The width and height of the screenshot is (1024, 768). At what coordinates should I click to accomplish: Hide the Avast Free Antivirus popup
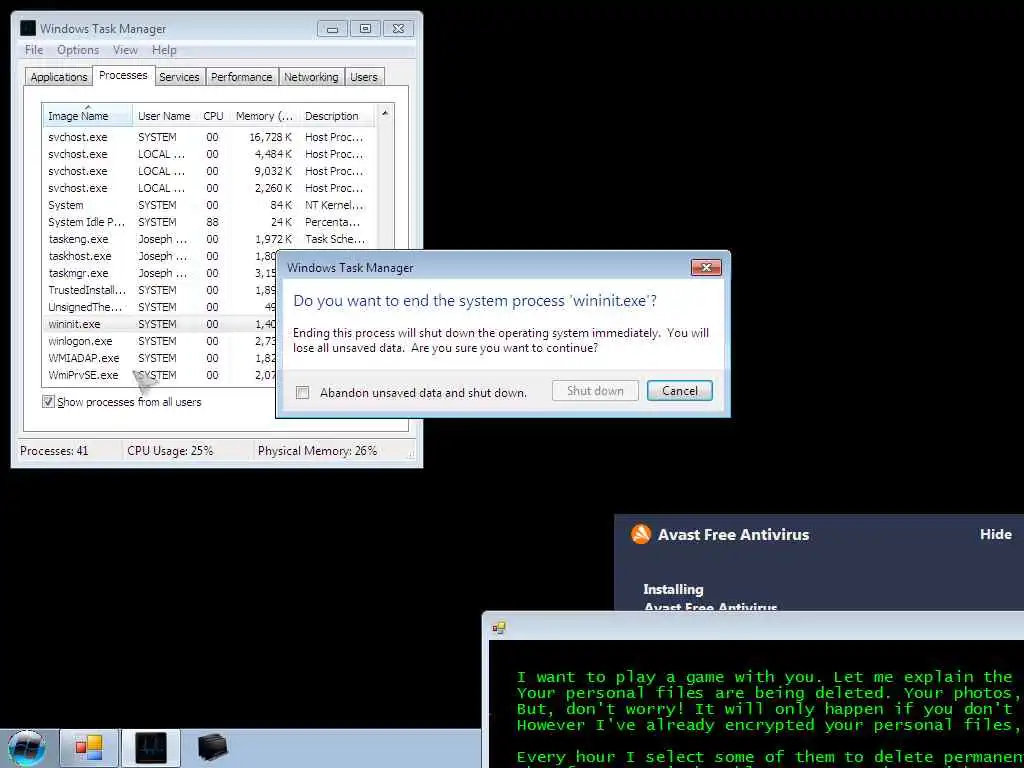point(995,534)
